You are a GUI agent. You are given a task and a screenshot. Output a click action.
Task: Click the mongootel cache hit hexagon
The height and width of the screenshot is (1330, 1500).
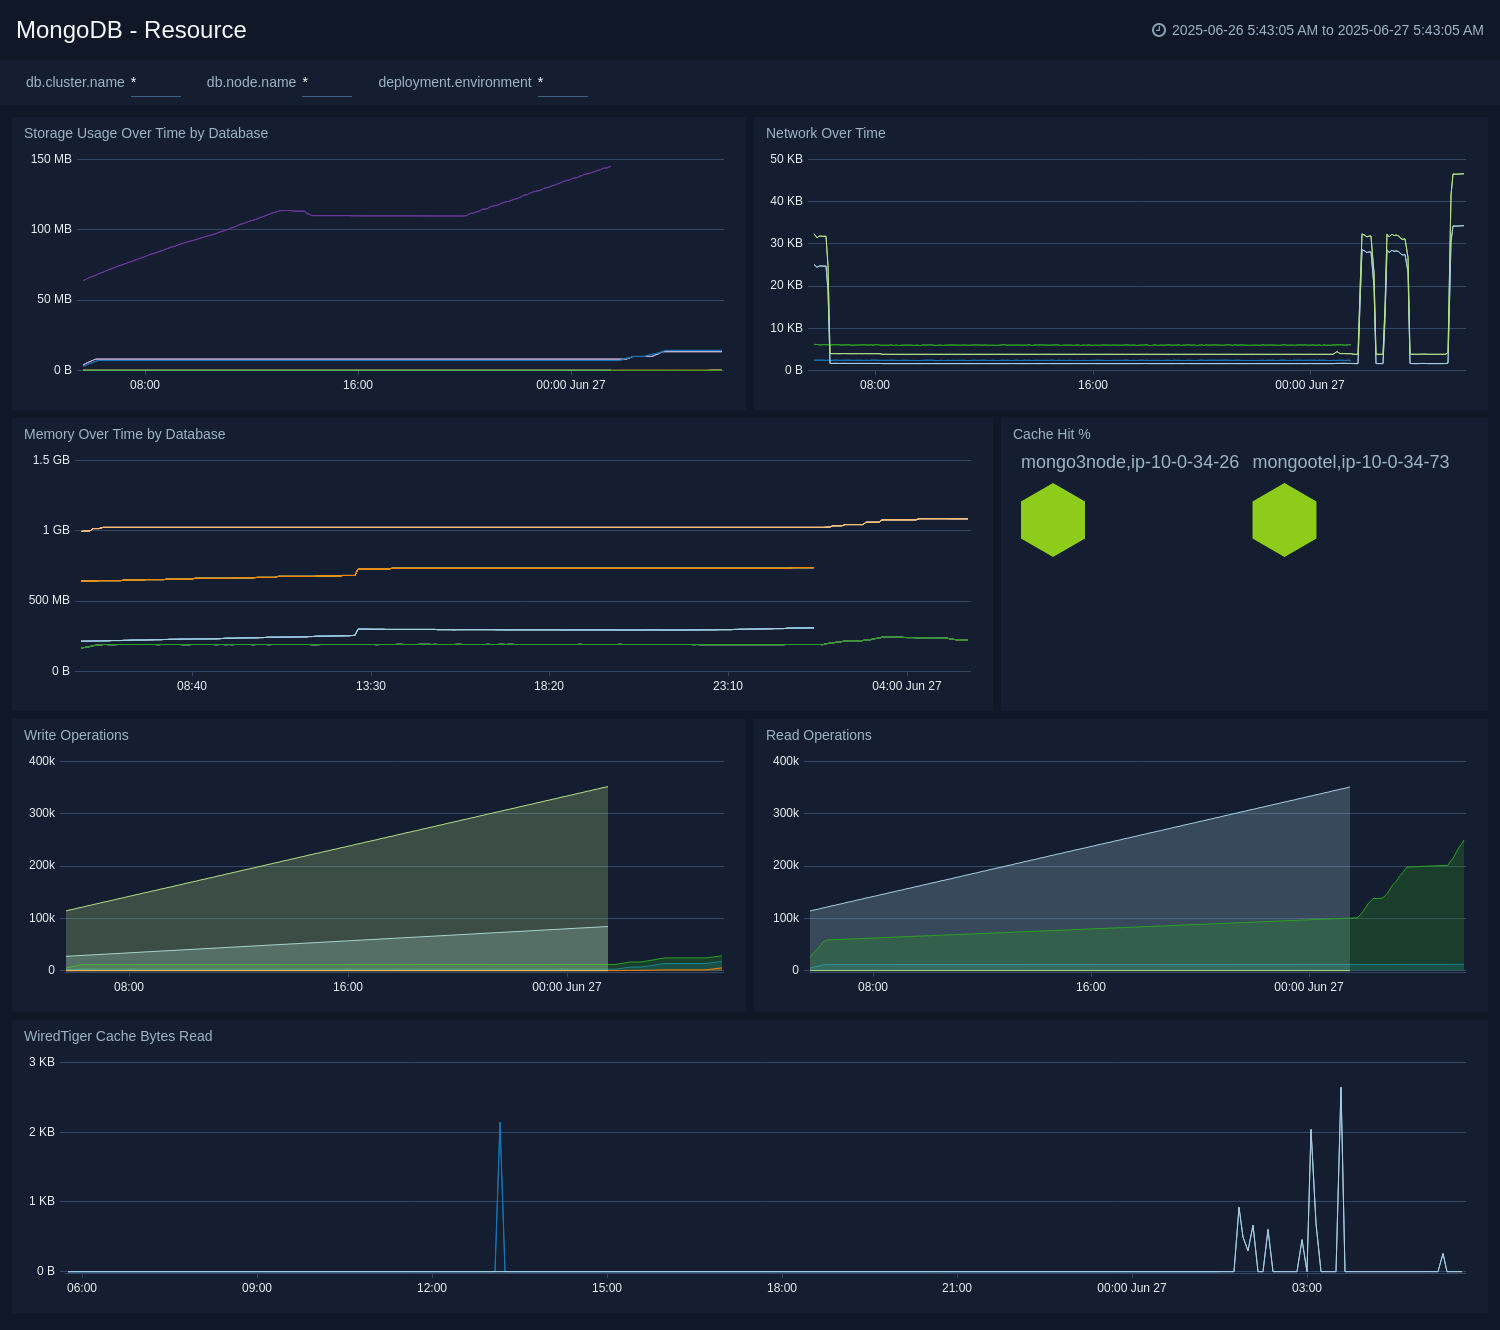(1284, 520)
